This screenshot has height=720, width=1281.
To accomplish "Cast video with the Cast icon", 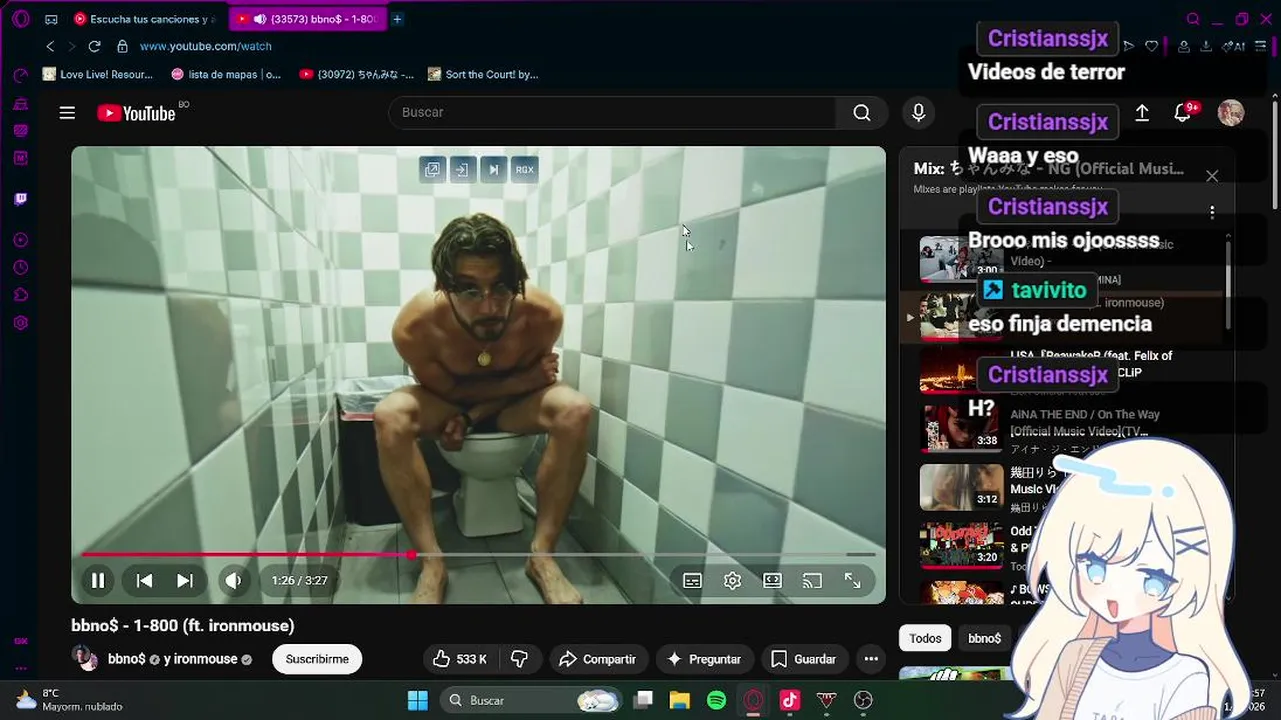I will tap(813, 580).
